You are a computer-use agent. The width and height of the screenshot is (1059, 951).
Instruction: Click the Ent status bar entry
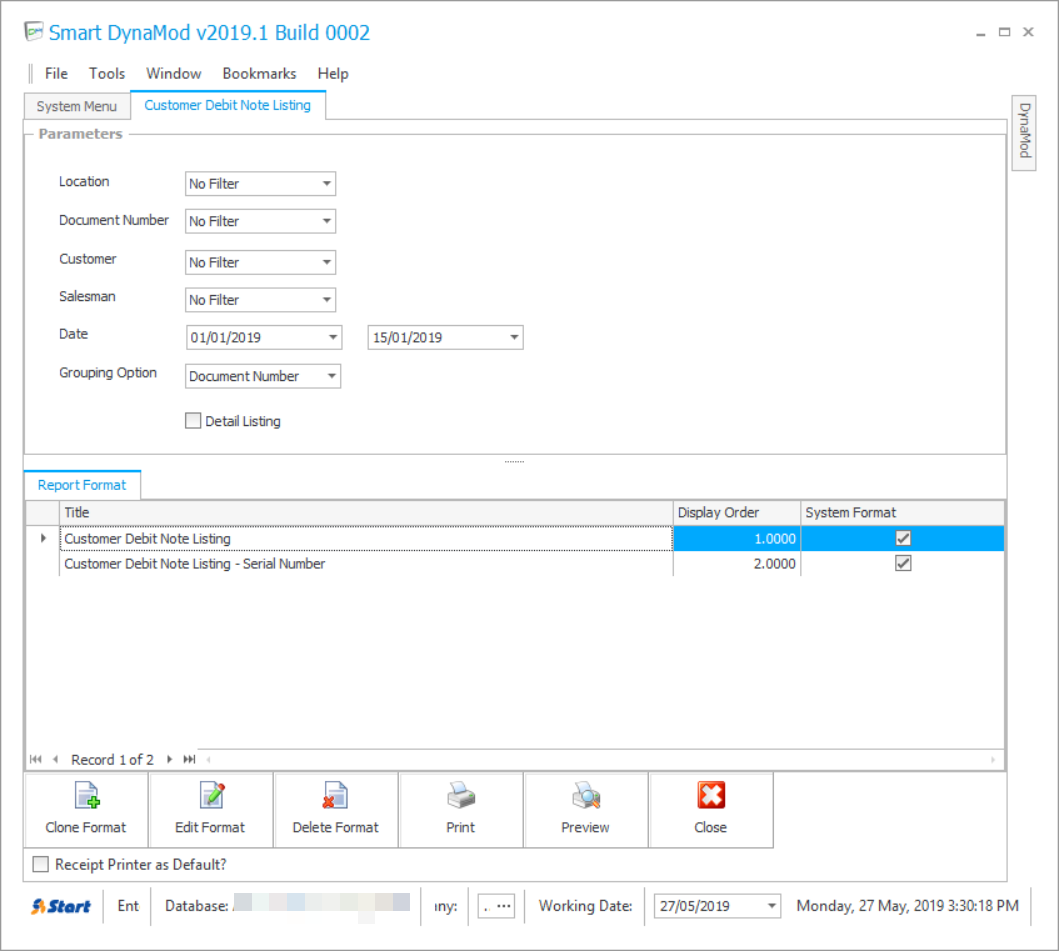pos(128,906)
